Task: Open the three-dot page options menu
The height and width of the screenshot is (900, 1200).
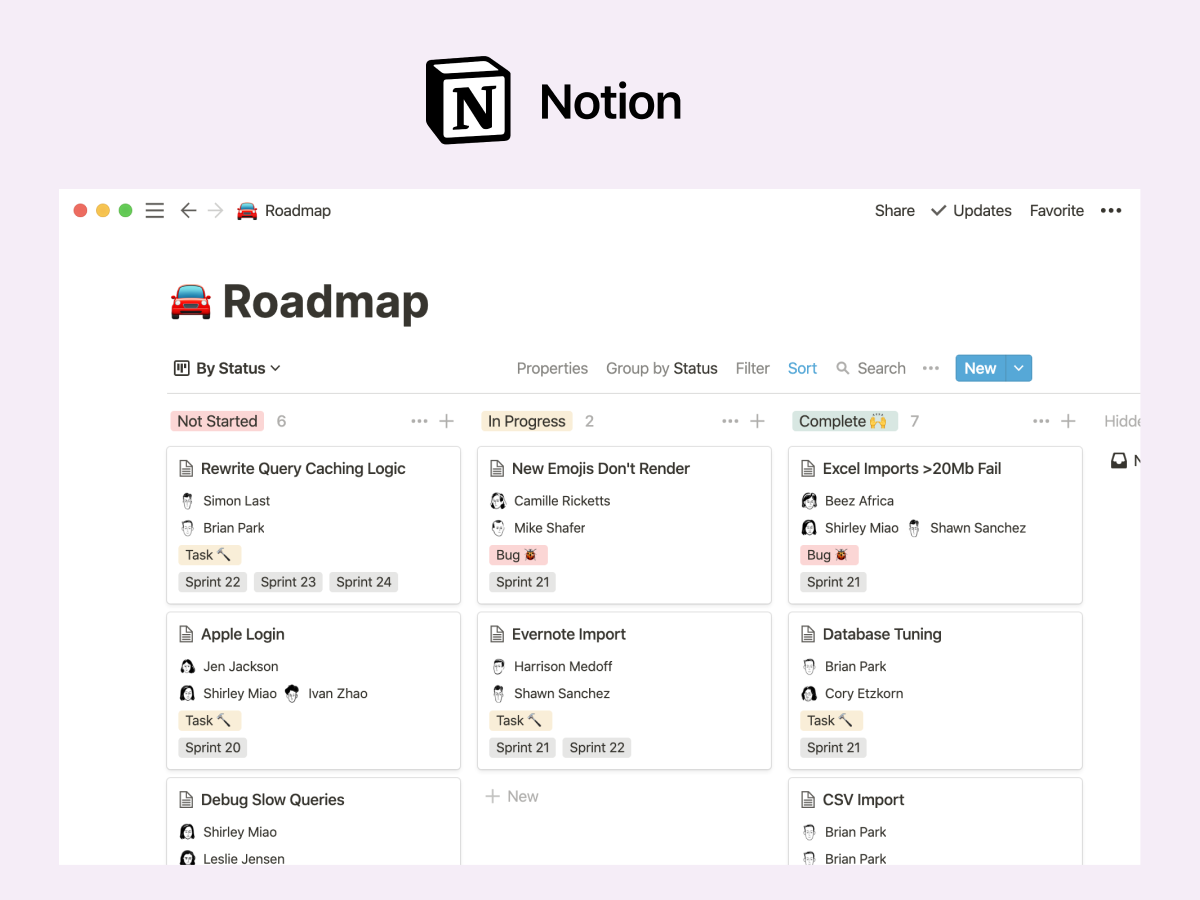Action: tap(1111, 211)
